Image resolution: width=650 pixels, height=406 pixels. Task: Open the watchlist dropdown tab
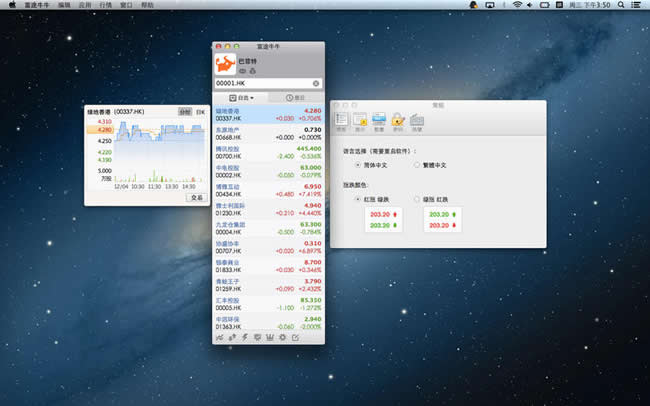coord(241,98)
